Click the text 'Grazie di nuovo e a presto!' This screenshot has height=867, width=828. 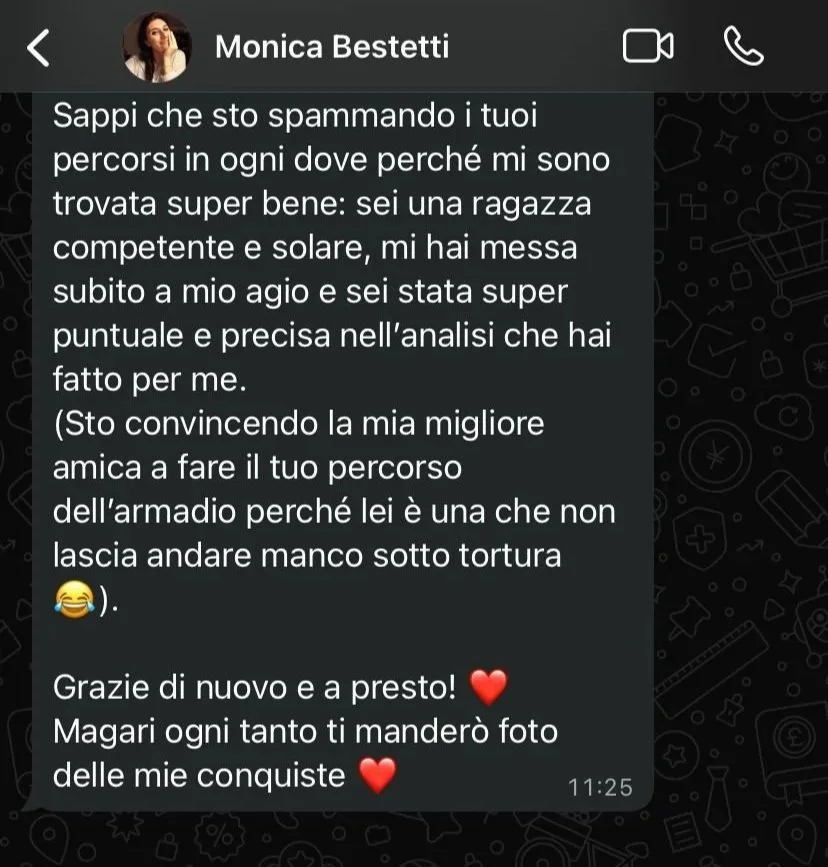tap(254, 688)
